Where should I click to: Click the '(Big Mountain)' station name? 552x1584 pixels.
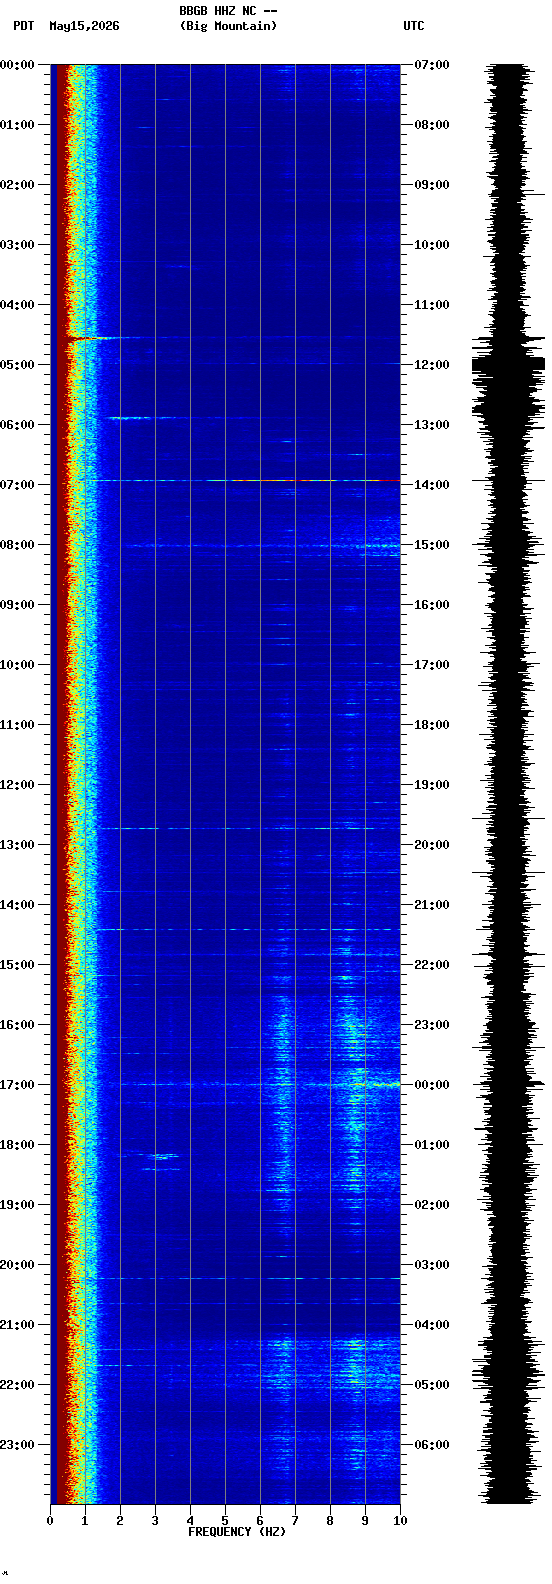(x=228, y=26)
